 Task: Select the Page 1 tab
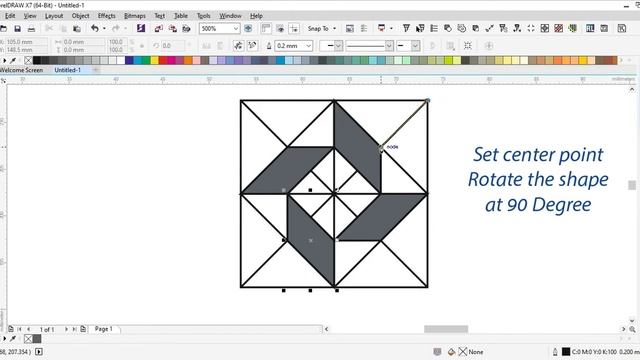pos(103,329)
